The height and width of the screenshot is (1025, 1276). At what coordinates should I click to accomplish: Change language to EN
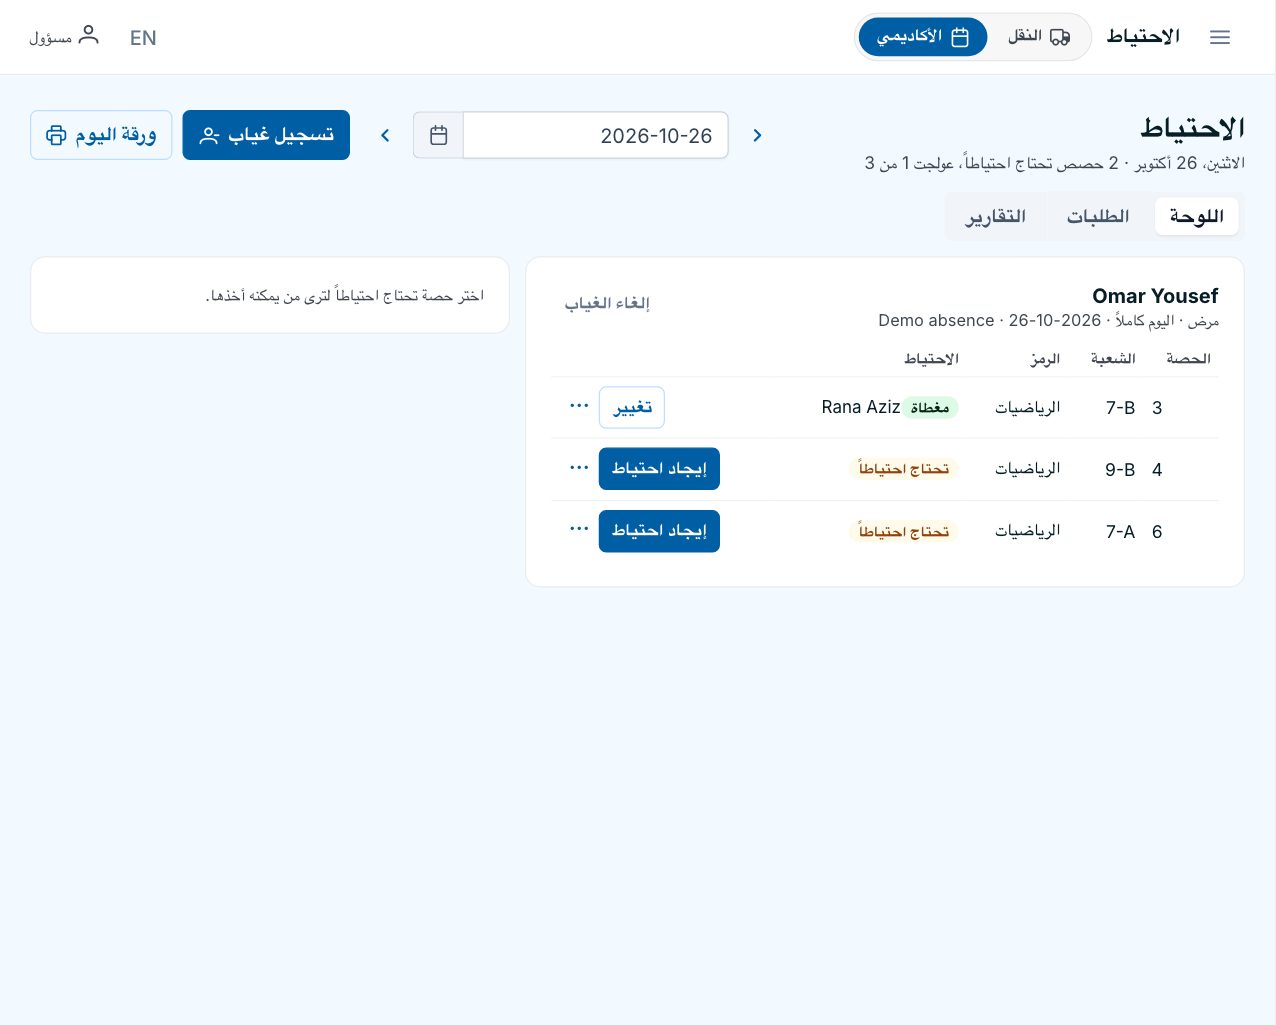point(143,38)
